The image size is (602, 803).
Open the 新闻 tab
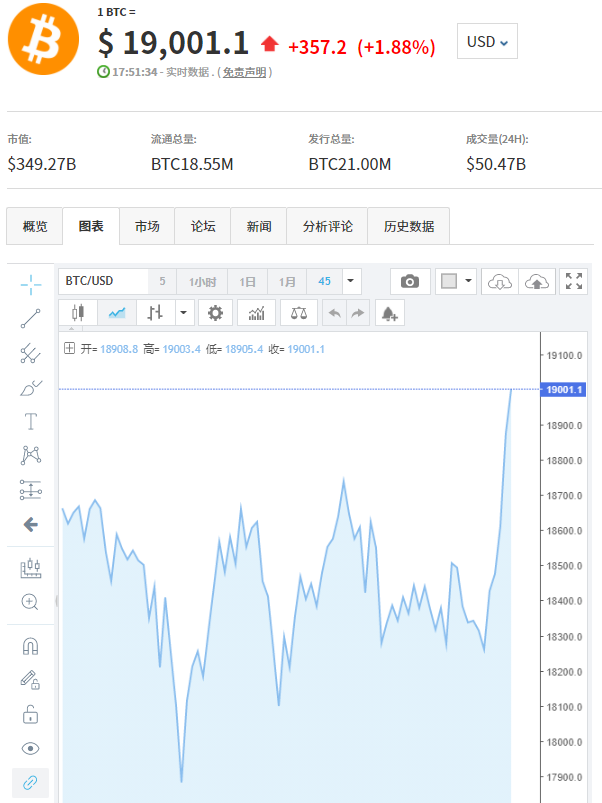258,226
